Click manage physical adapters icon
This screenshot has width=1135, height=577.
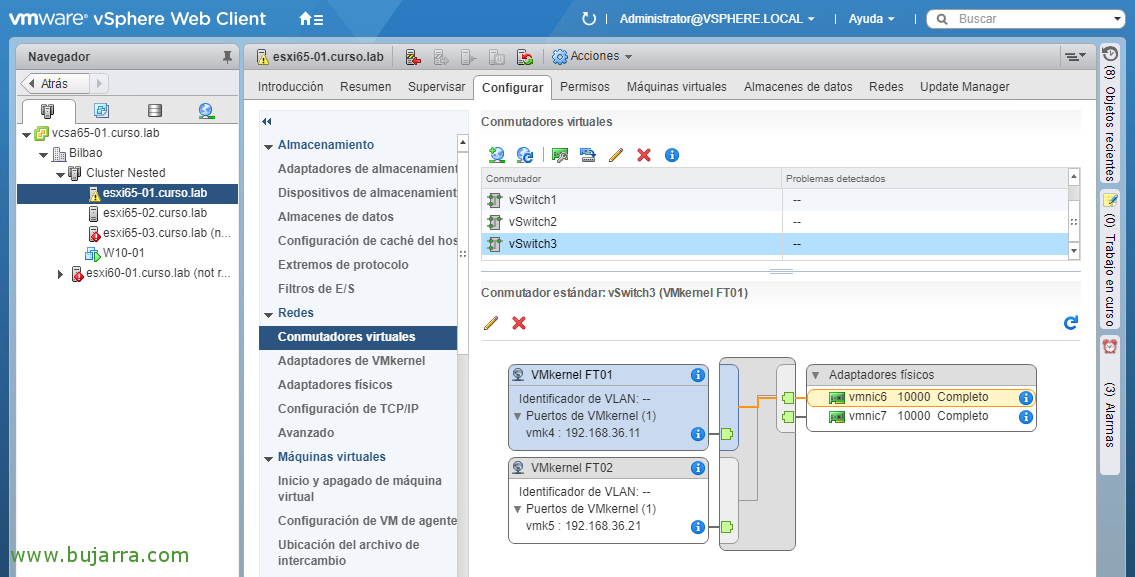pos(560,155)
